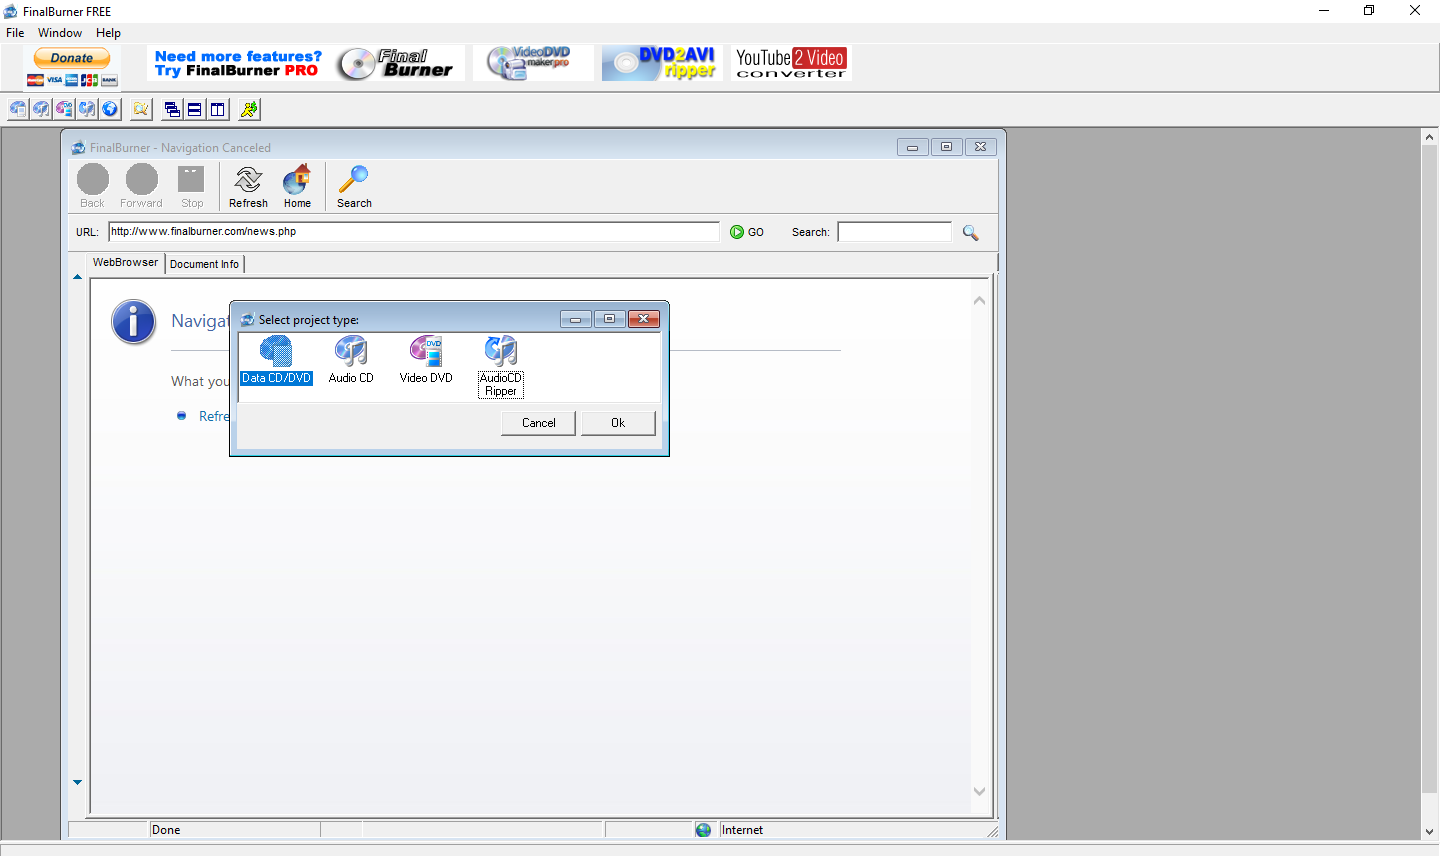
Task: Open the Window menu
Action: click(60, 33)
